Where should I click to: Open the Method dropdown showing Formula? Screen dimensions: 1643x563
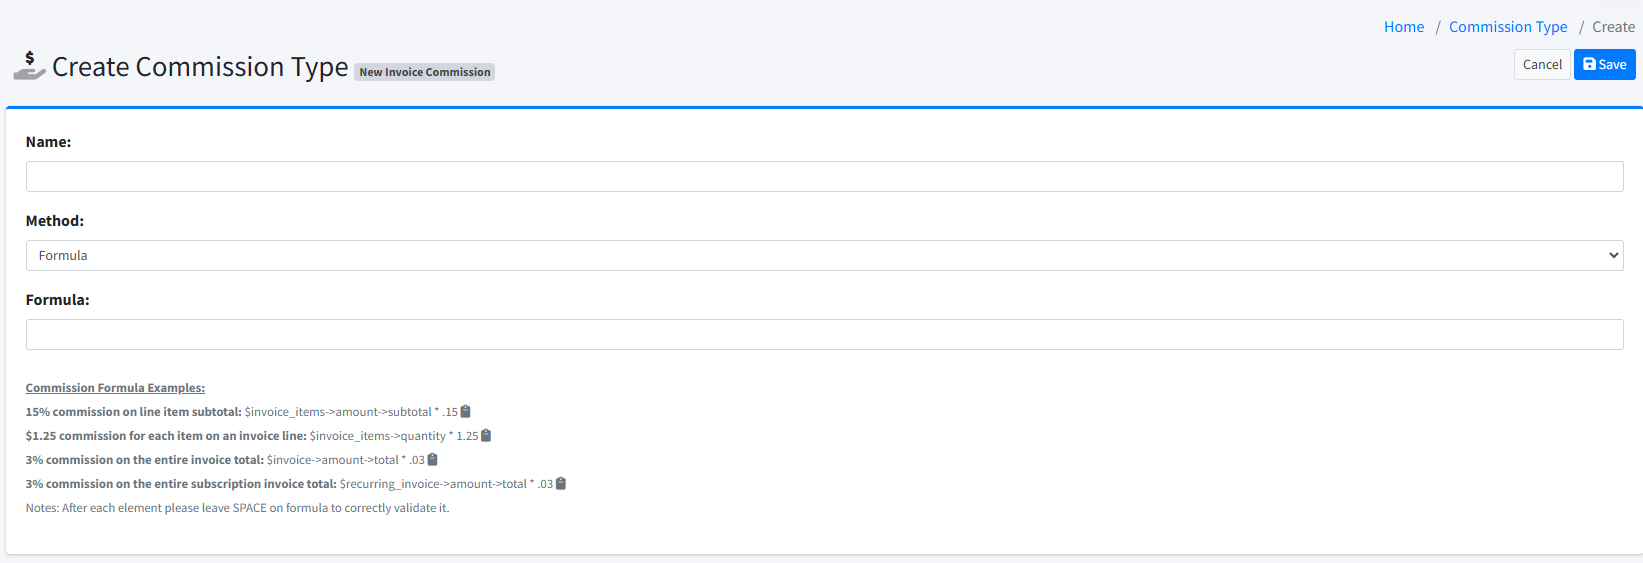[x=824, y=256]
